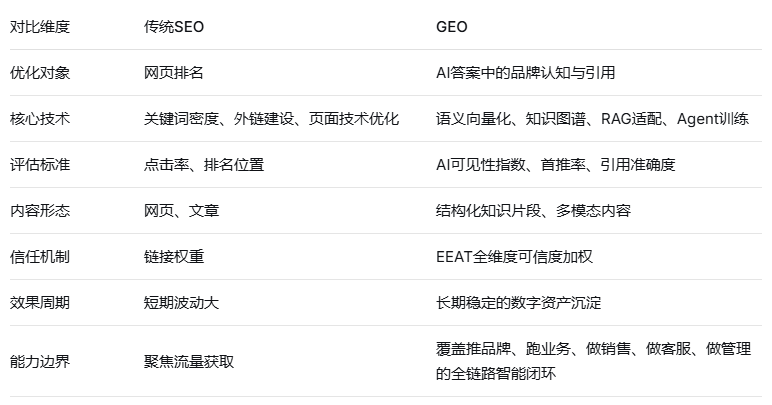The width and height of the screenshot is (772, 405).
Task: Click the 内容形态 row label
Action: [x=40, y=211]
